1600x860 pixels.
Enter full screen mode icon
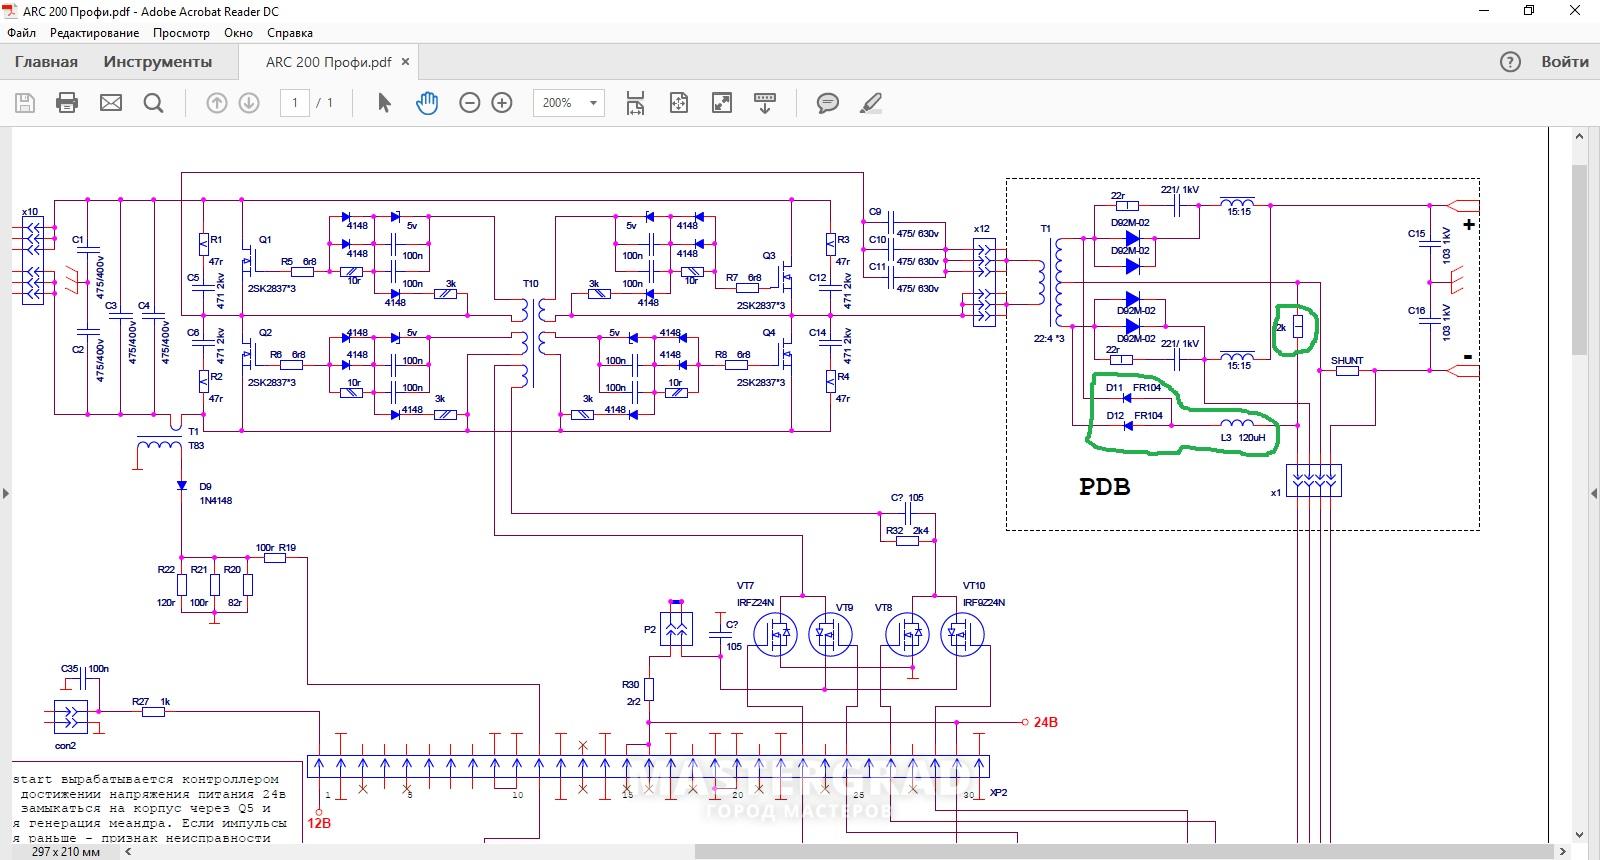(x=722, y=103)
